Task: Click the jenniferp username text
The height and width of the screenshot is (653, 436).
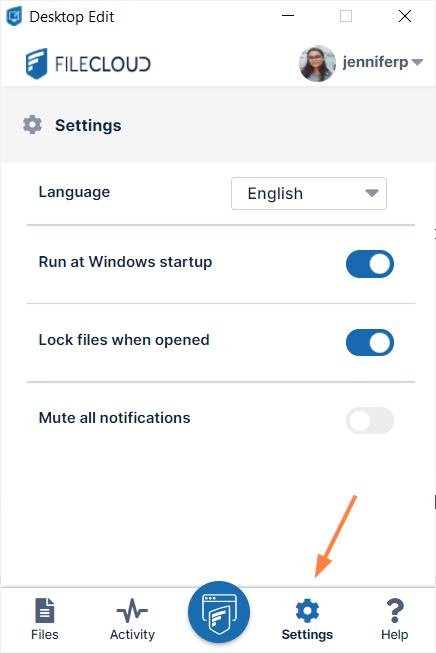Action: click(375, 62)
